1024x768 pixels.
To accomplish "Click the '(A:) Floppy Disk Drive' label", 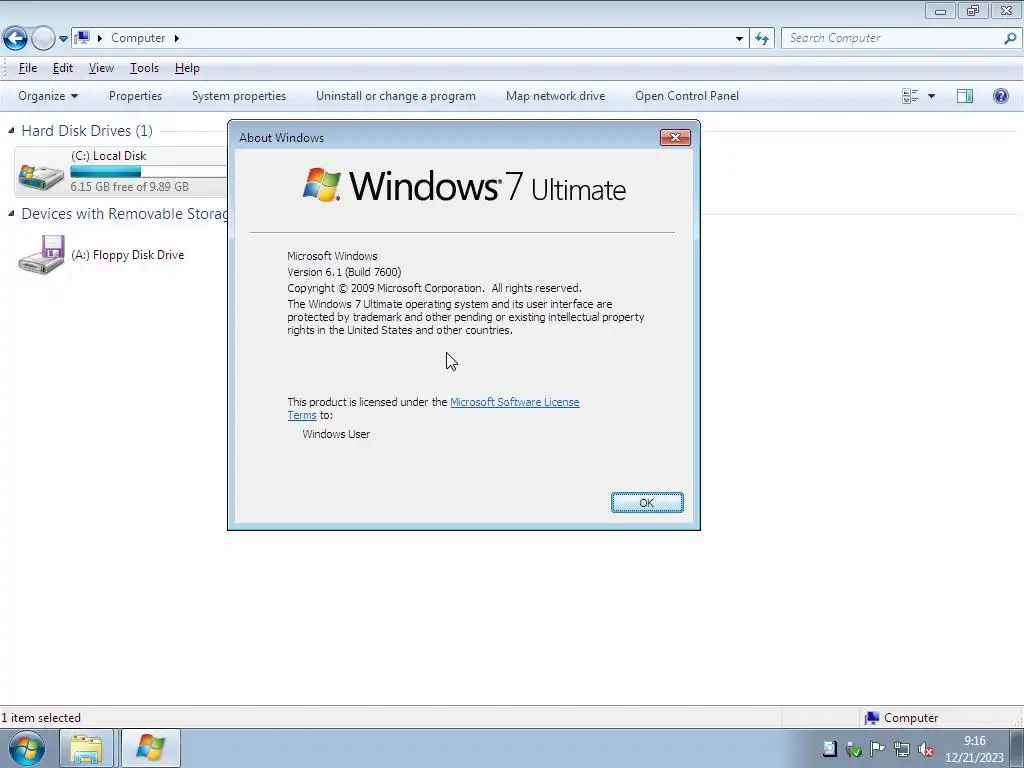I will pyautogui.click(x=127, y=255).
